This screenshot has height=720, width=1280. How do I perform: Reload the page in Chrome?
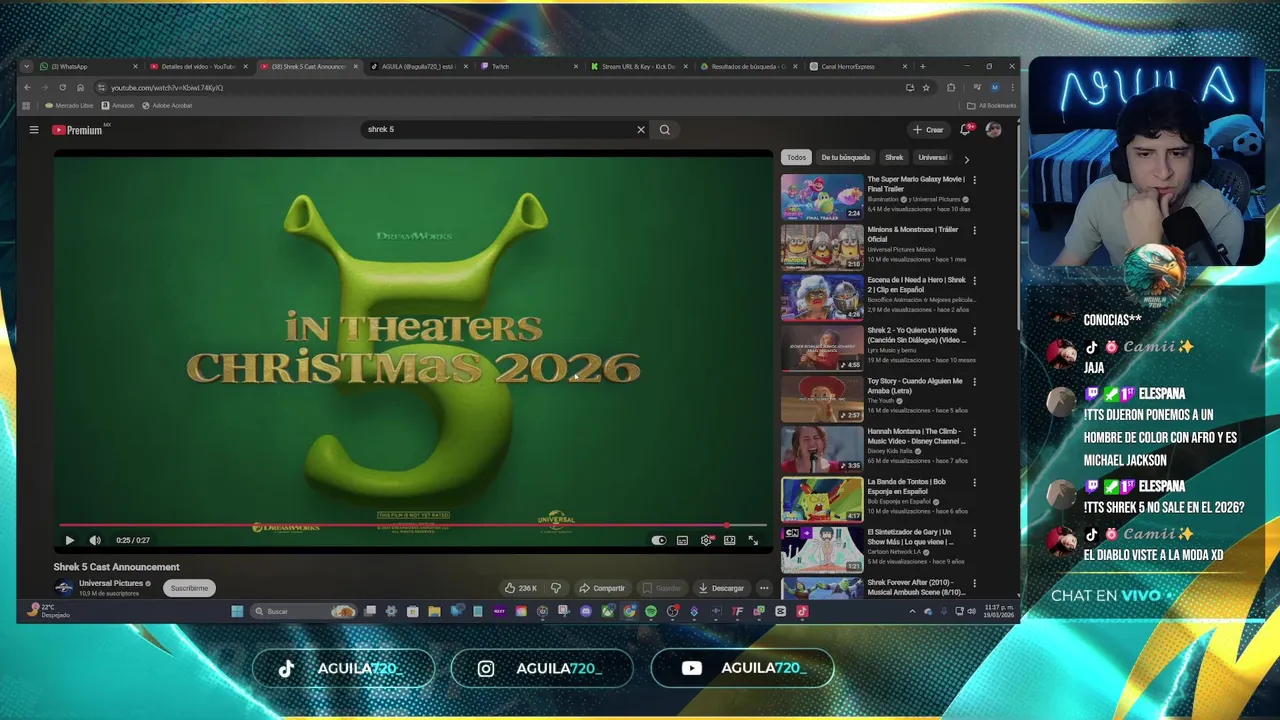[62, 87]
